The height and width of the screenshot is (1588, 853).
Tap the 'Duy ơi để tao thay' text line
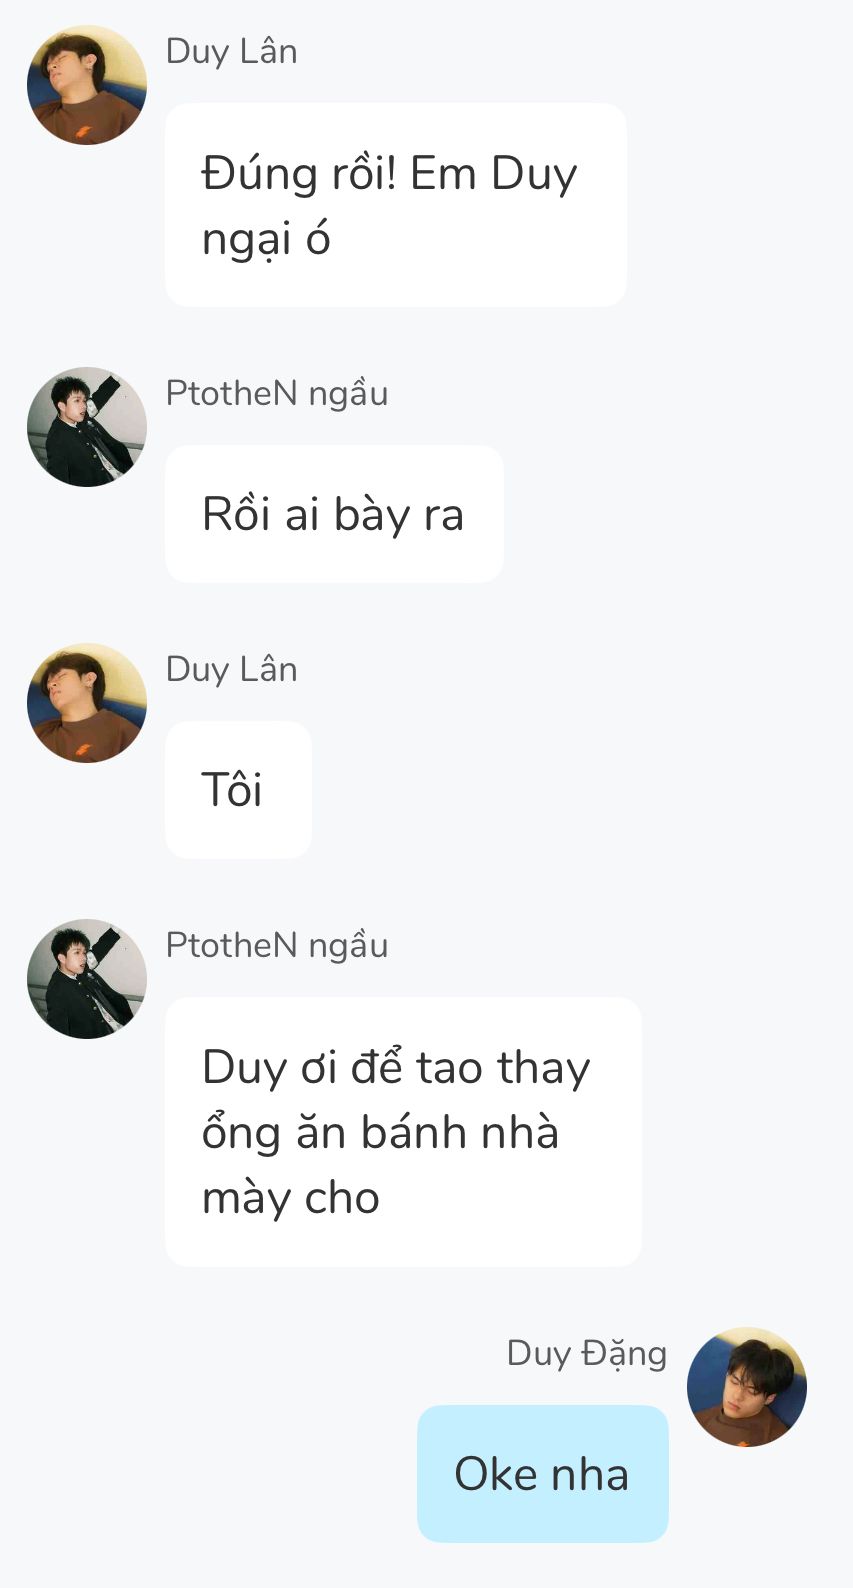pyautogui.click(x=396, y=1068)
